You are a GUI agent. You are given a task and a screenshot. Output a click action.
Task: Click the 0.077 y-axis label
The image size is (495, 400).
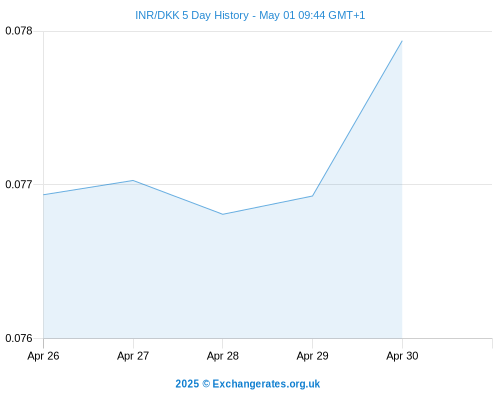click(x=19, y=184)
